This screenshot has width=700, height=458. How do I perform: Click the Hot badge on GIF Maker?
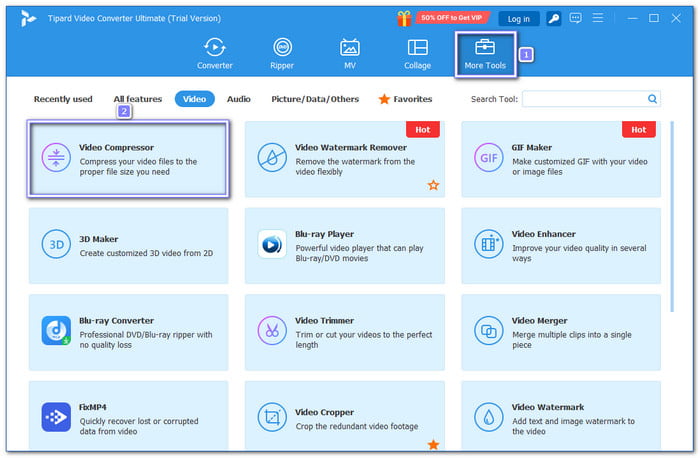(x=638, y=129)
